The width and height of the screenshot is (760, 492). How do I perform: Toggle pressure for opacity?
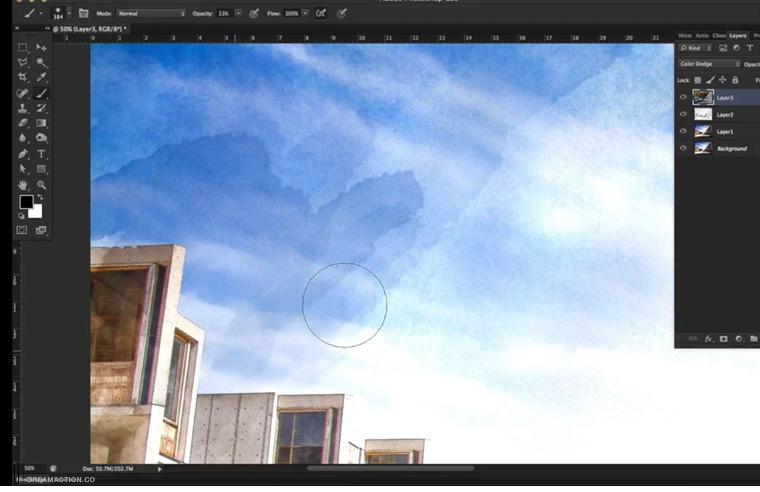[x=254, y=14]
